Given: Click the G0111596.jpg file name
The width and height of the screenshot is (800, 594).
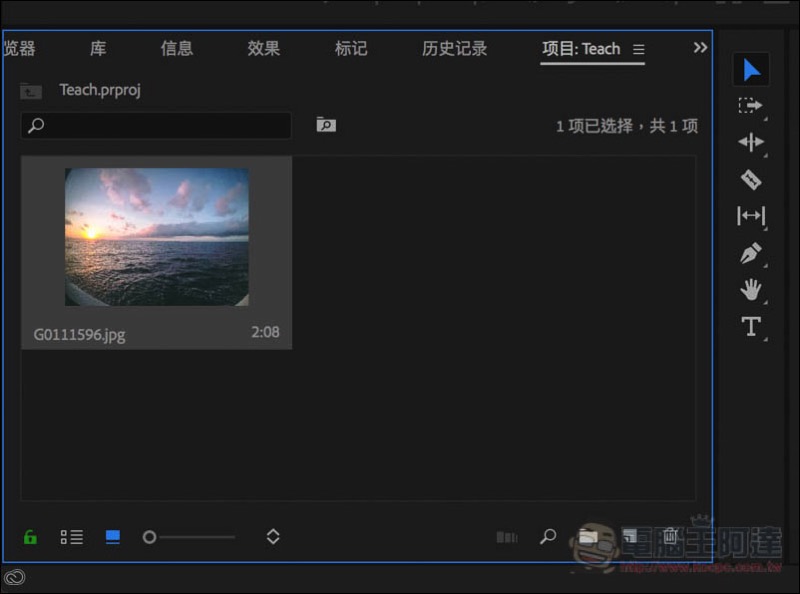Looking at the screenshot, I should (79, 335).
